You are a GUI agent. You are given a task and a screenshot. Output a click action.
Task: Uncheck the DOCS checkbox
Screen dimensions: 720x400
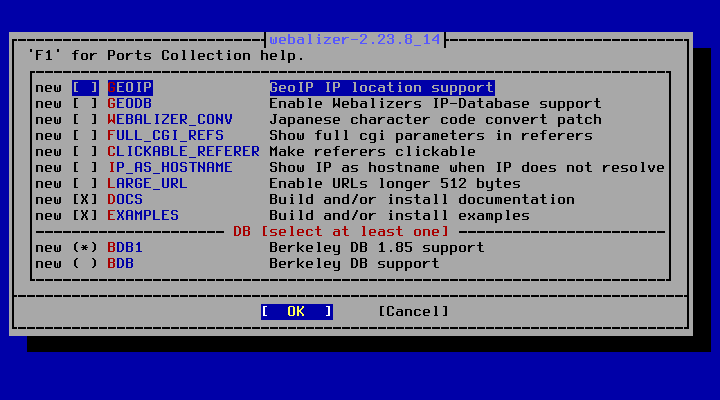pos(85,199)
